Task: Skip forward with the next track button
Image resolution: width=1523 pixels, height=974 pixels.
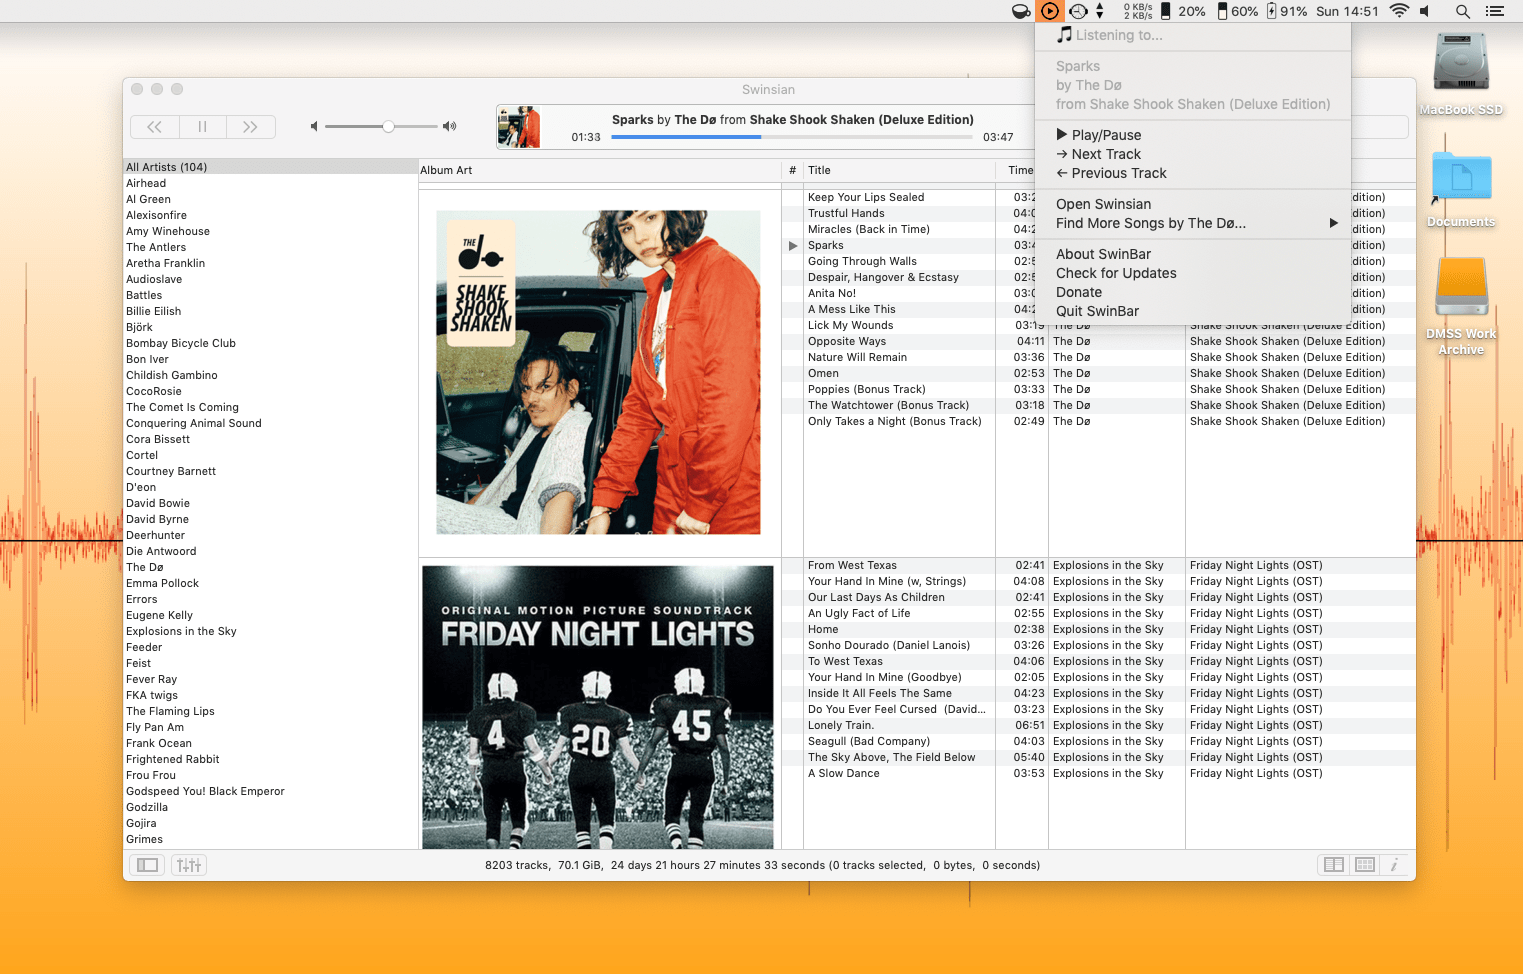Action: [251, 127]
